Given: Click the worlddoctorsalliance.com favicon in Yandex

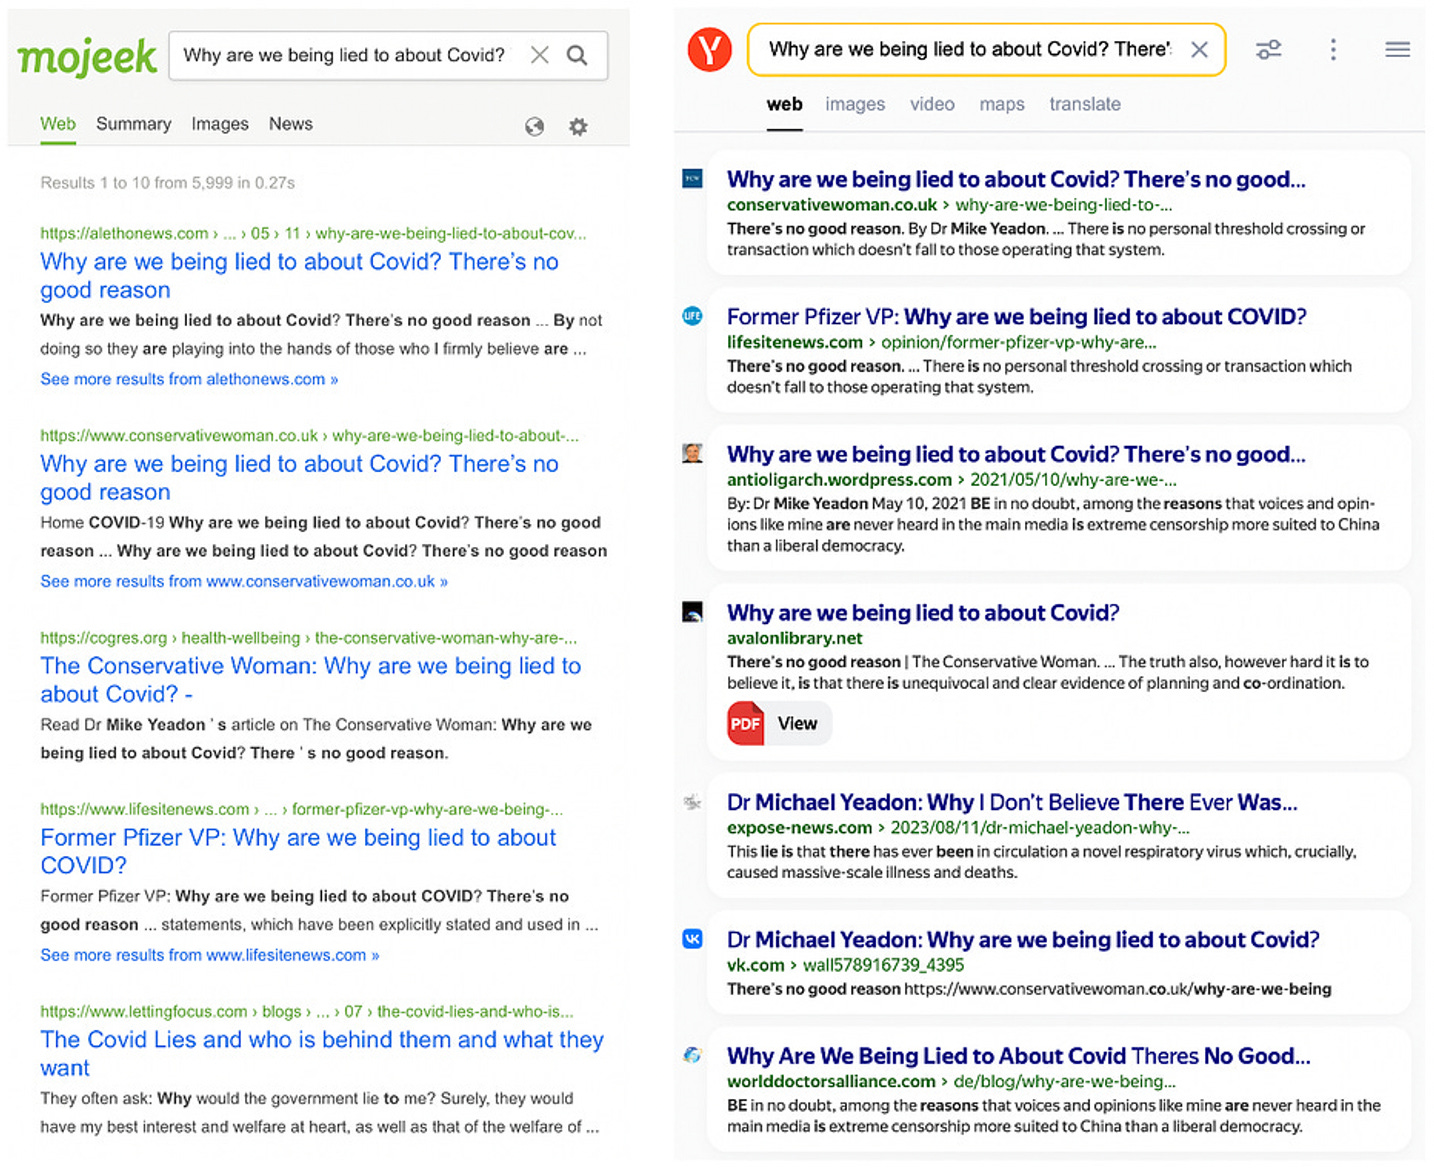Looking at the screenshot, I should (x=692, y=1055).
